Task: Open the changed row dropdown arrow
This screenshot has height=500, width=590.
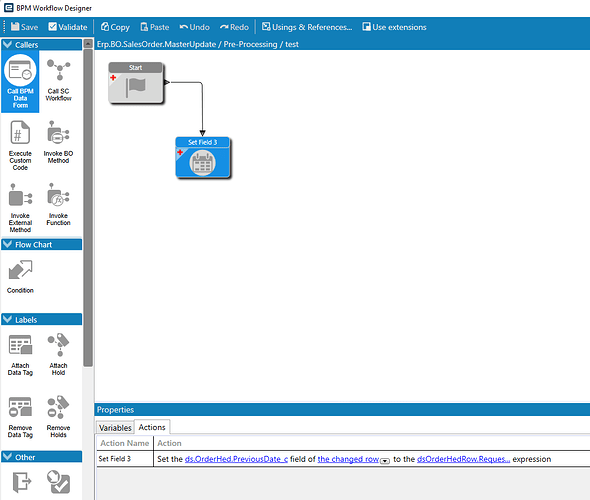Action: 385,461
